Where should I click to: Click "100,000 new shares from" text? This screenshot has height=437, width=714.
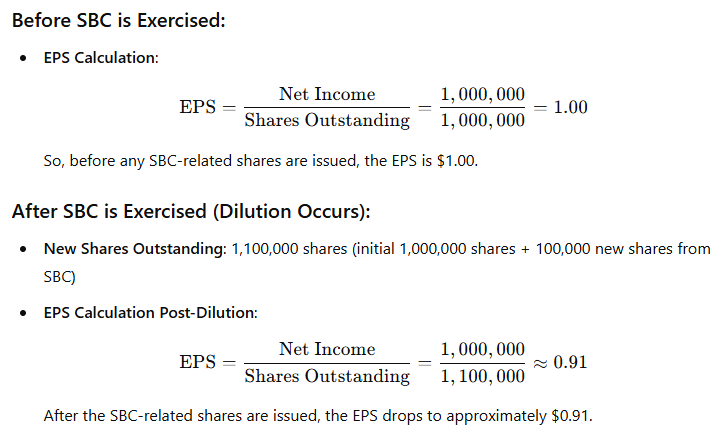coord(622,249)
